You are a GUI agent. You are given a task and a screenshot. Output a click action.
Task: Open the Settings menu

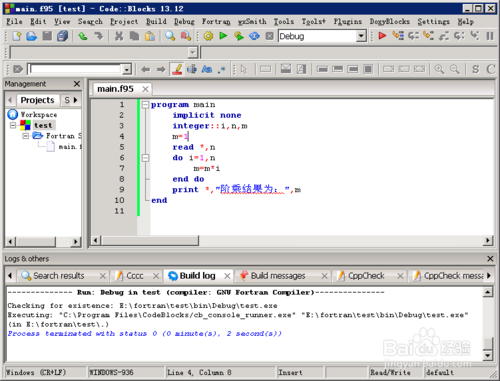(x=433, y=22)
